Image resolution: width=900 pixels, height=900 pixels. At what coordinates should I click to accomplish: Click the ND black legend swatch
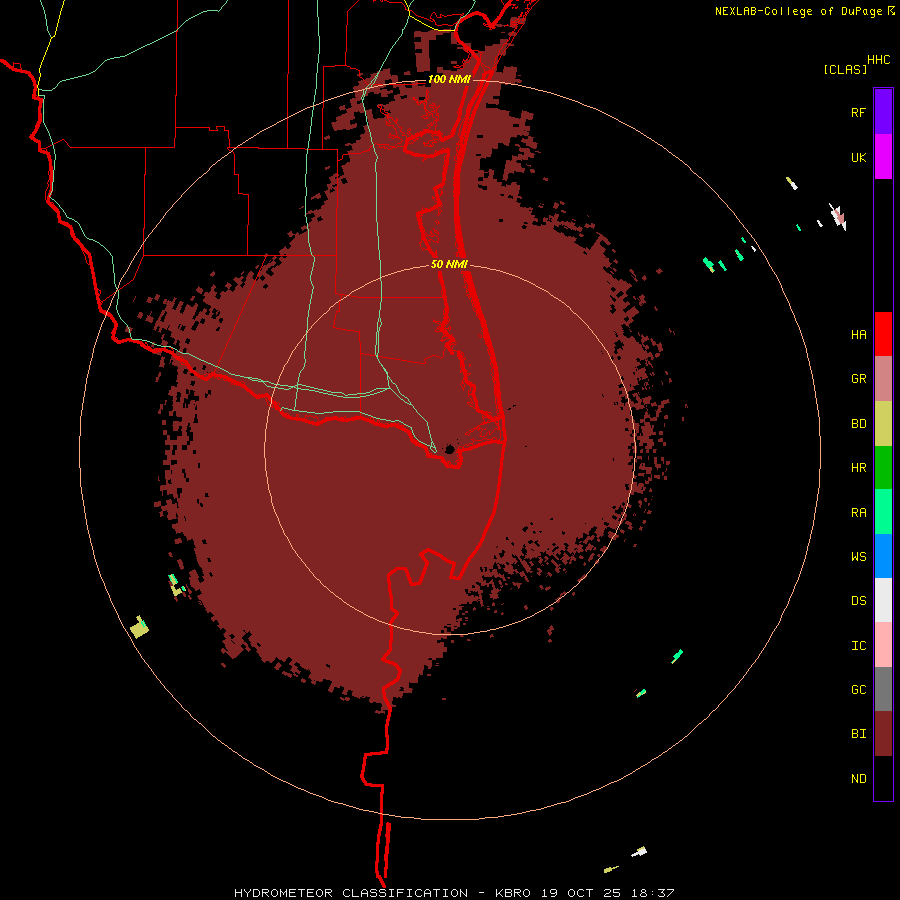coord(883,778)
